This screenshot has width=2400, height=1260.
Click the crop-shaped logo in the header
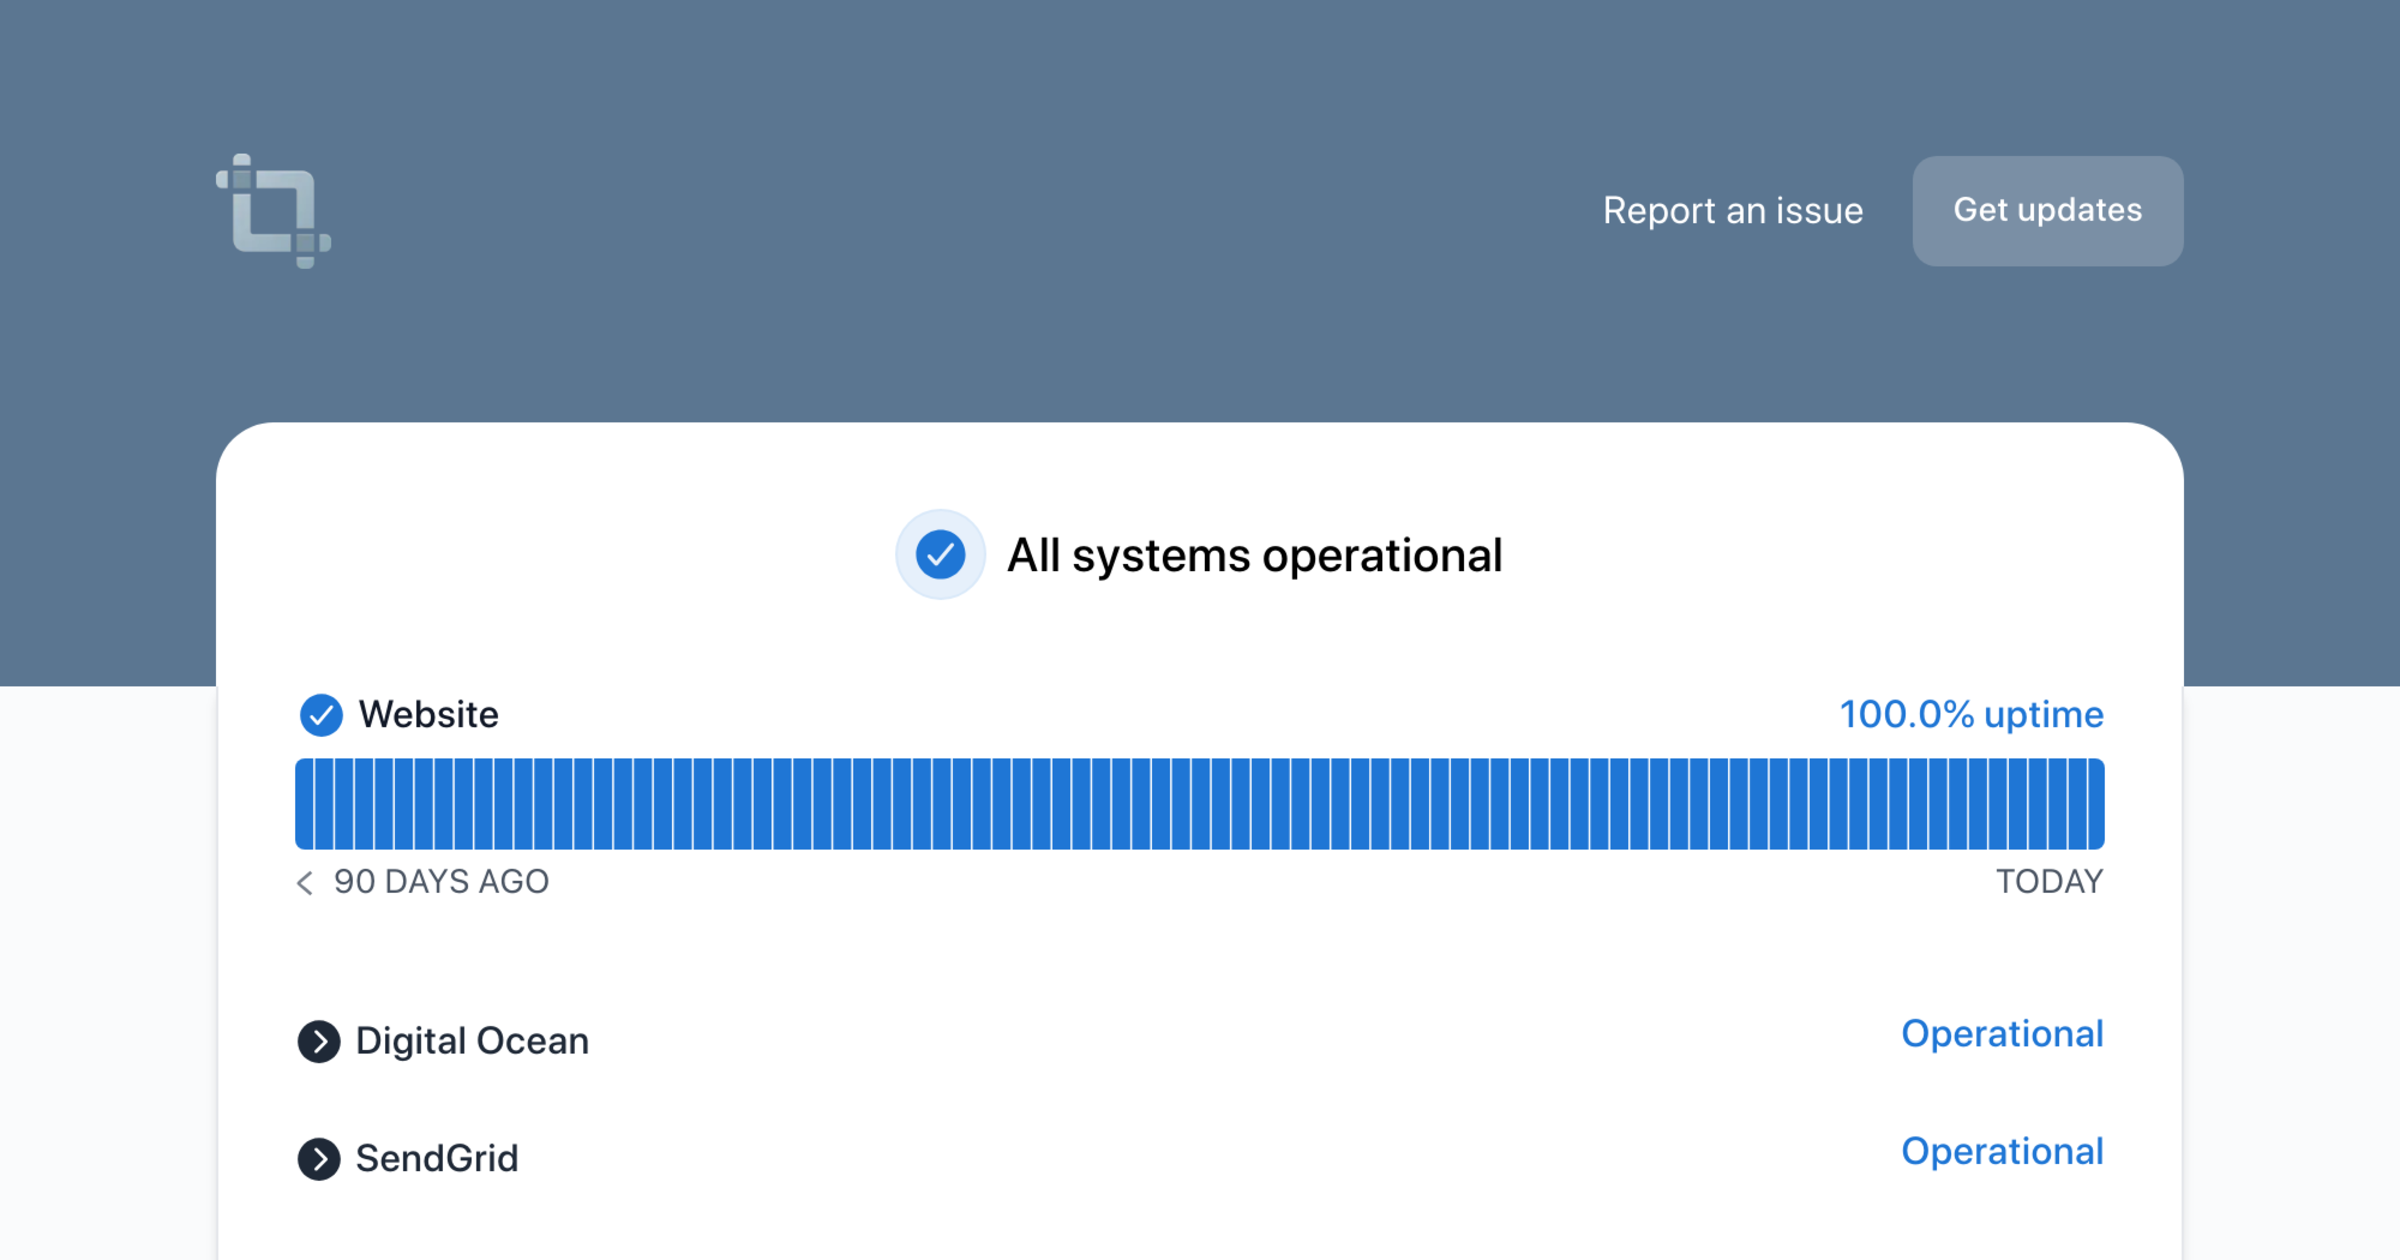coord(273,211)
